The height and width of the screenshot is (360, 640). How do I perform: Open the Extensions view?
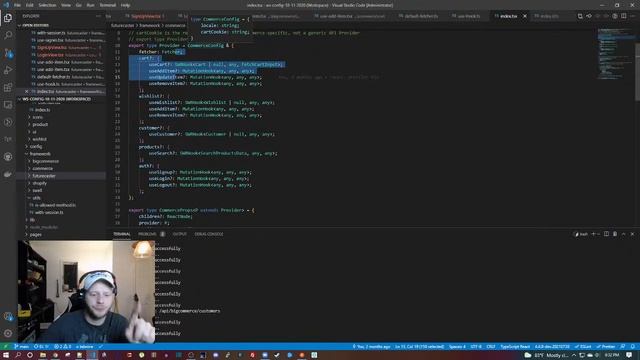8,87
